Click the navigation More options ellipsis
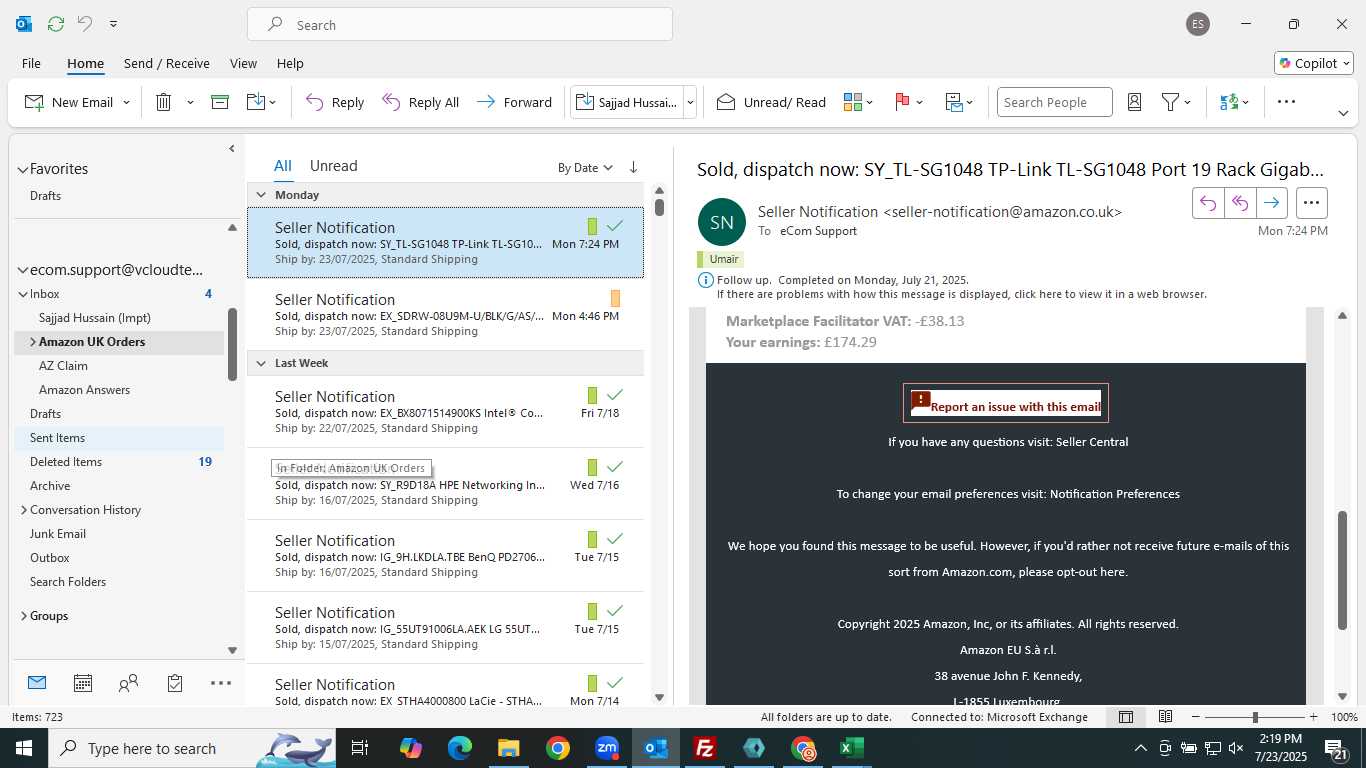1366x768 pixels. [221, 683]
